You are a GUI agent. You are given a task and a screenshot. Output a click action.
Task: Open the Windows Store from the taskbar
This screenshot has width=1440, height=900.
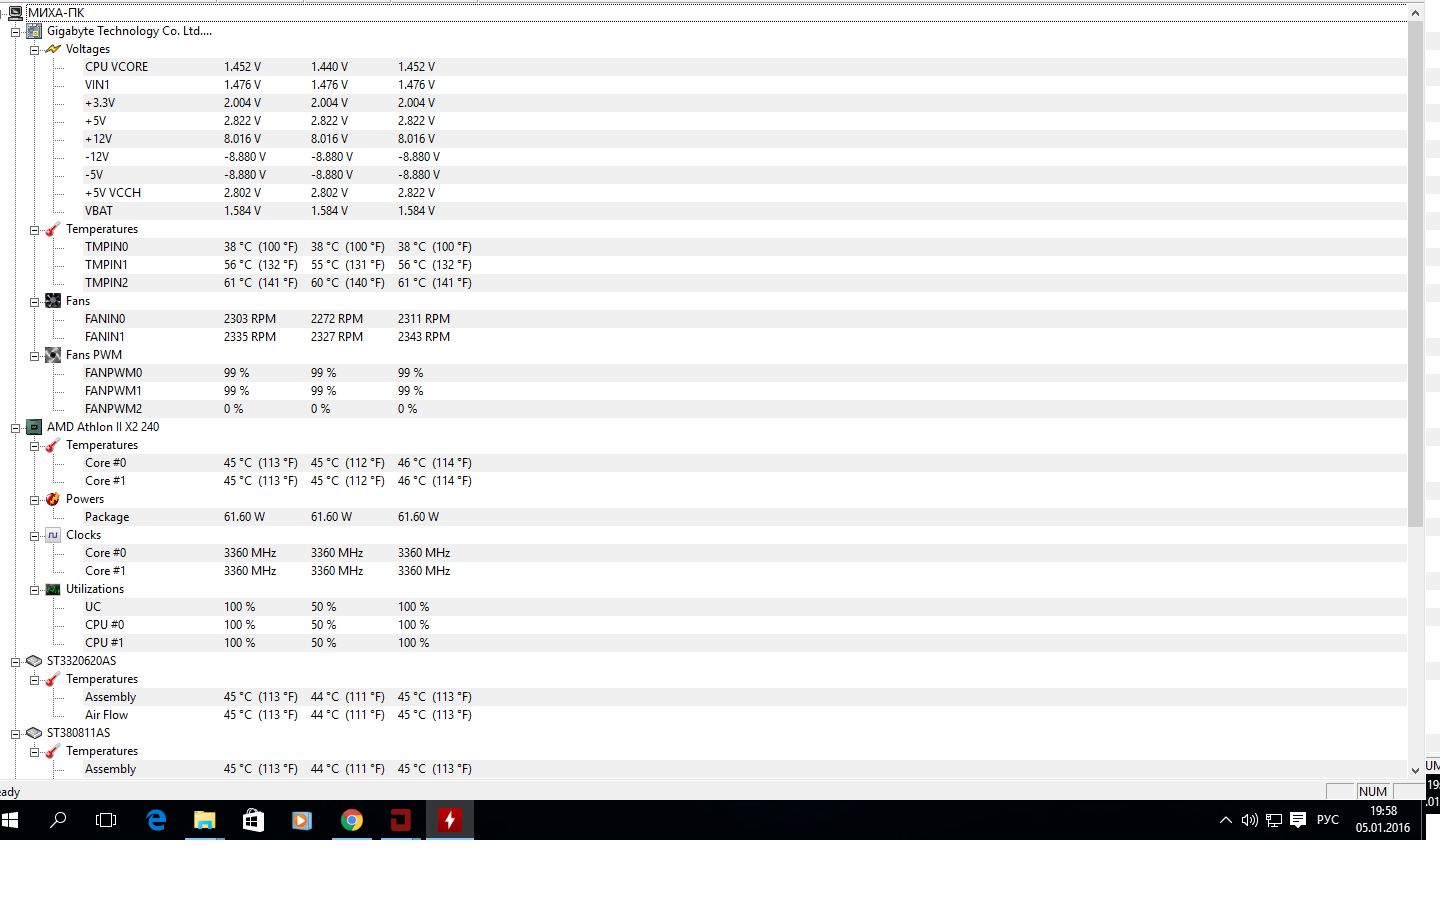[254, 820]
